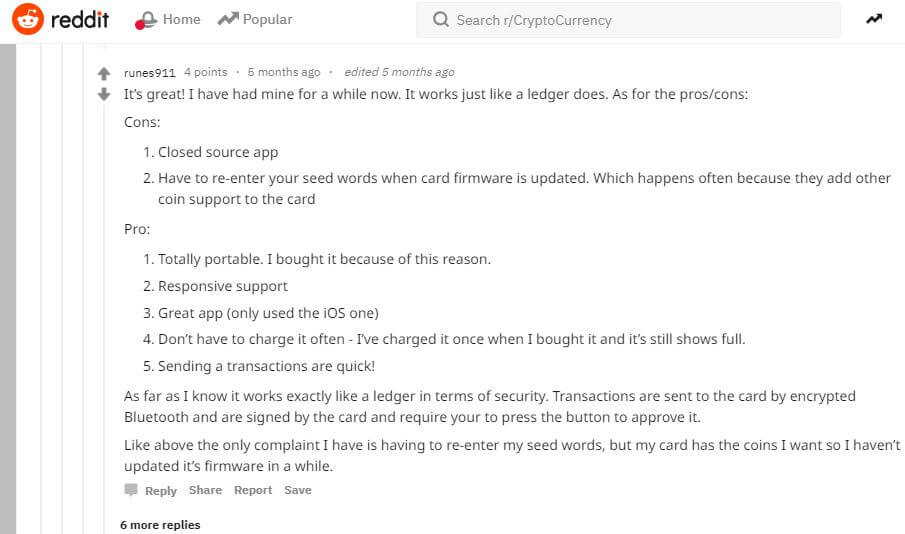Image resolution: width=905 pixels, height=534 pixels.
Task: Click the search magnifying glass icon
Action: [440, 20]
